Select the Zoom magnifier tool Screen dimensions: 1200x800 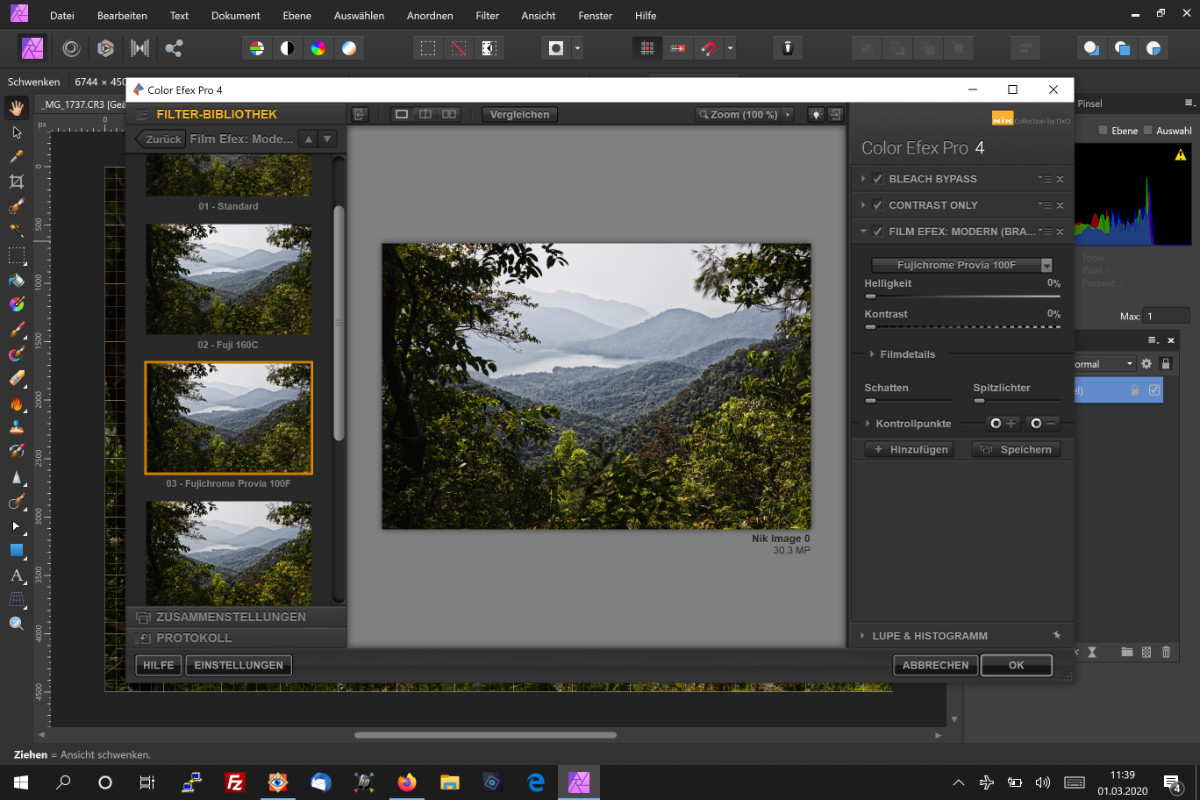pos(16,624)
